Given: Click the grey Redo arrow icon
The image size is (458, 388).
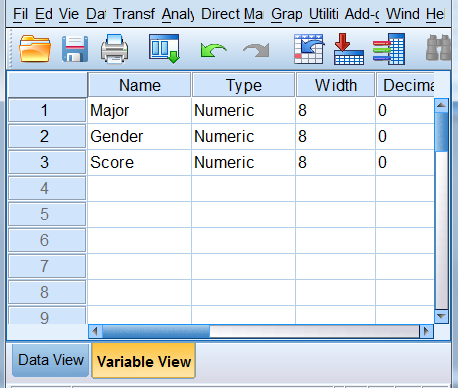Looking at the screenshot, I should point(256,51).
